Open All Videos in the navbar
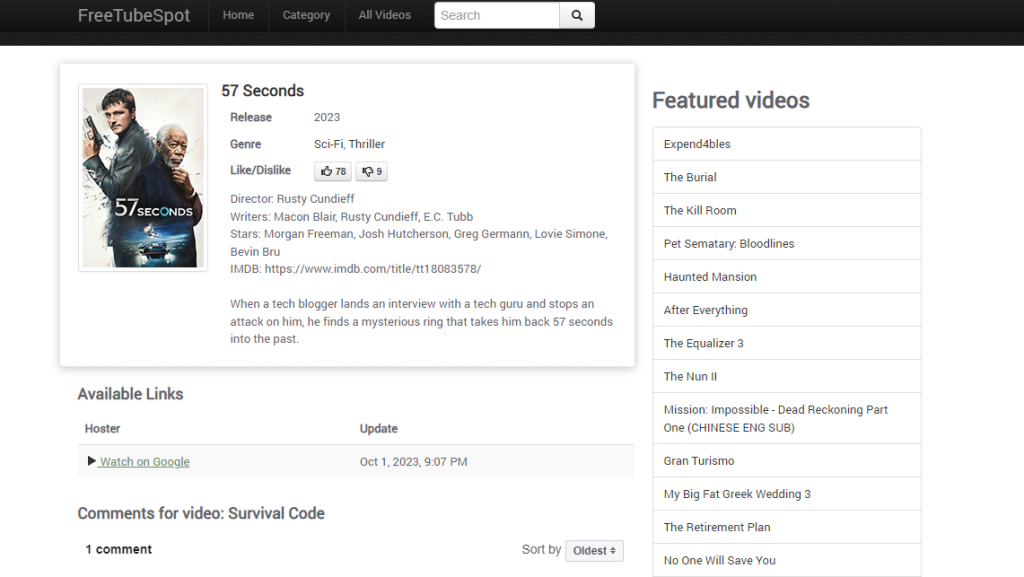 coord(385,15)
